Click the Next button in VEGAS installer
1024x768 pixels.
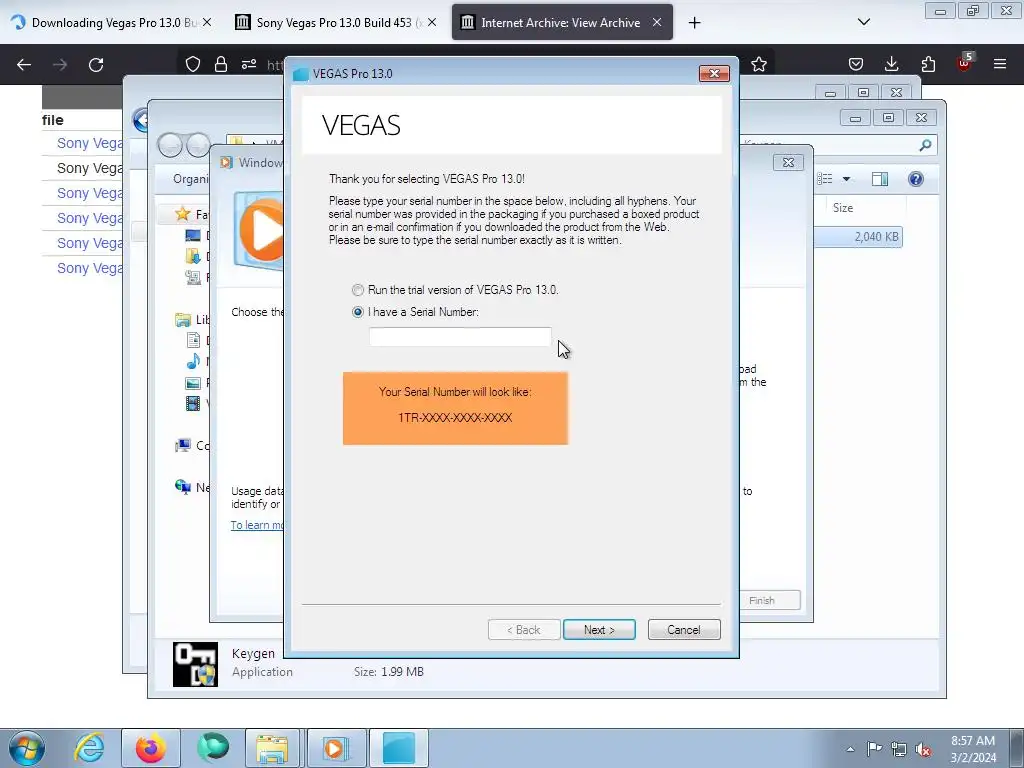599,630
